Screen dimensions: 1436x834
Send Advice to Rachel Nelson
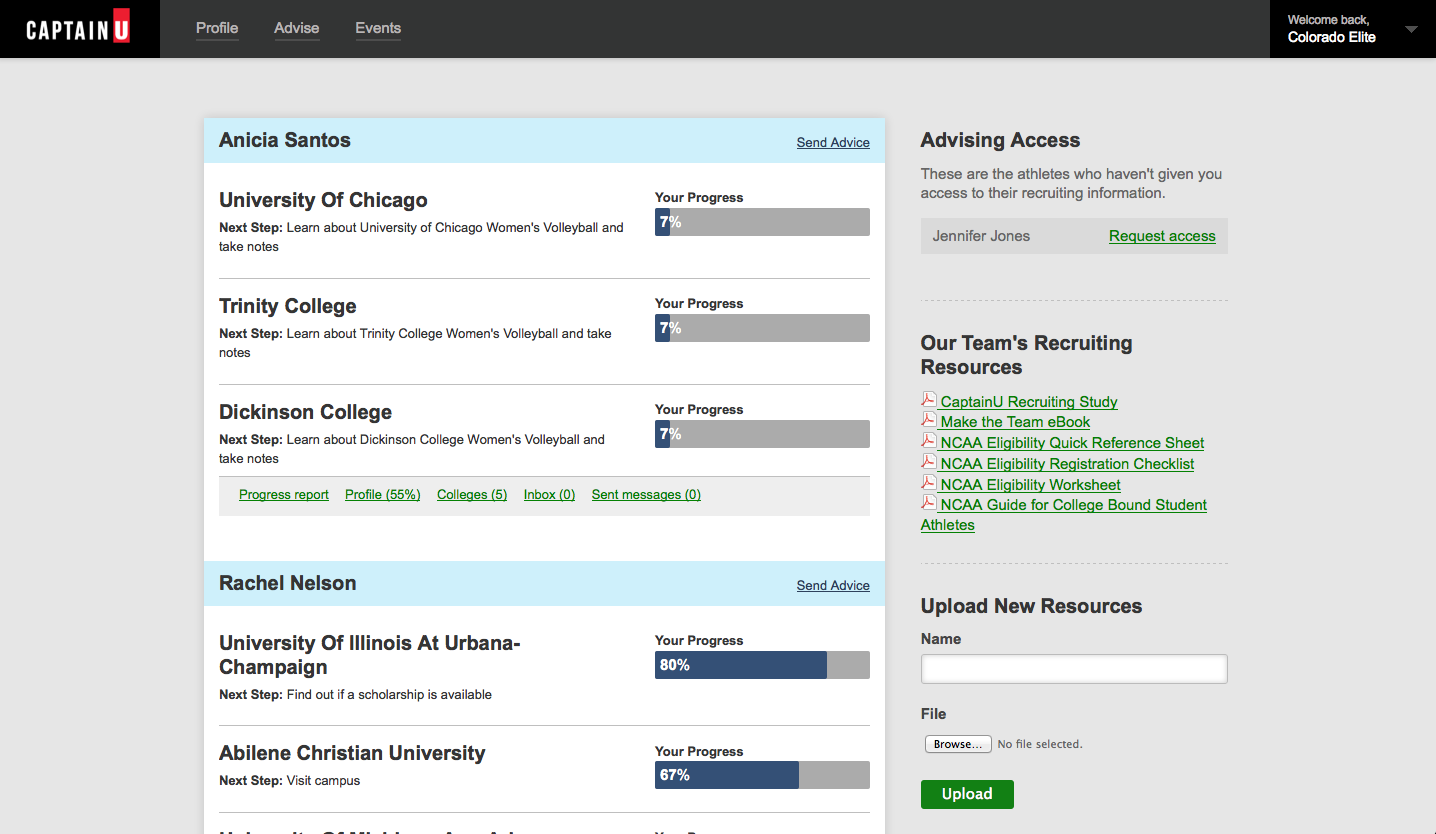click(x=833, y=585)
